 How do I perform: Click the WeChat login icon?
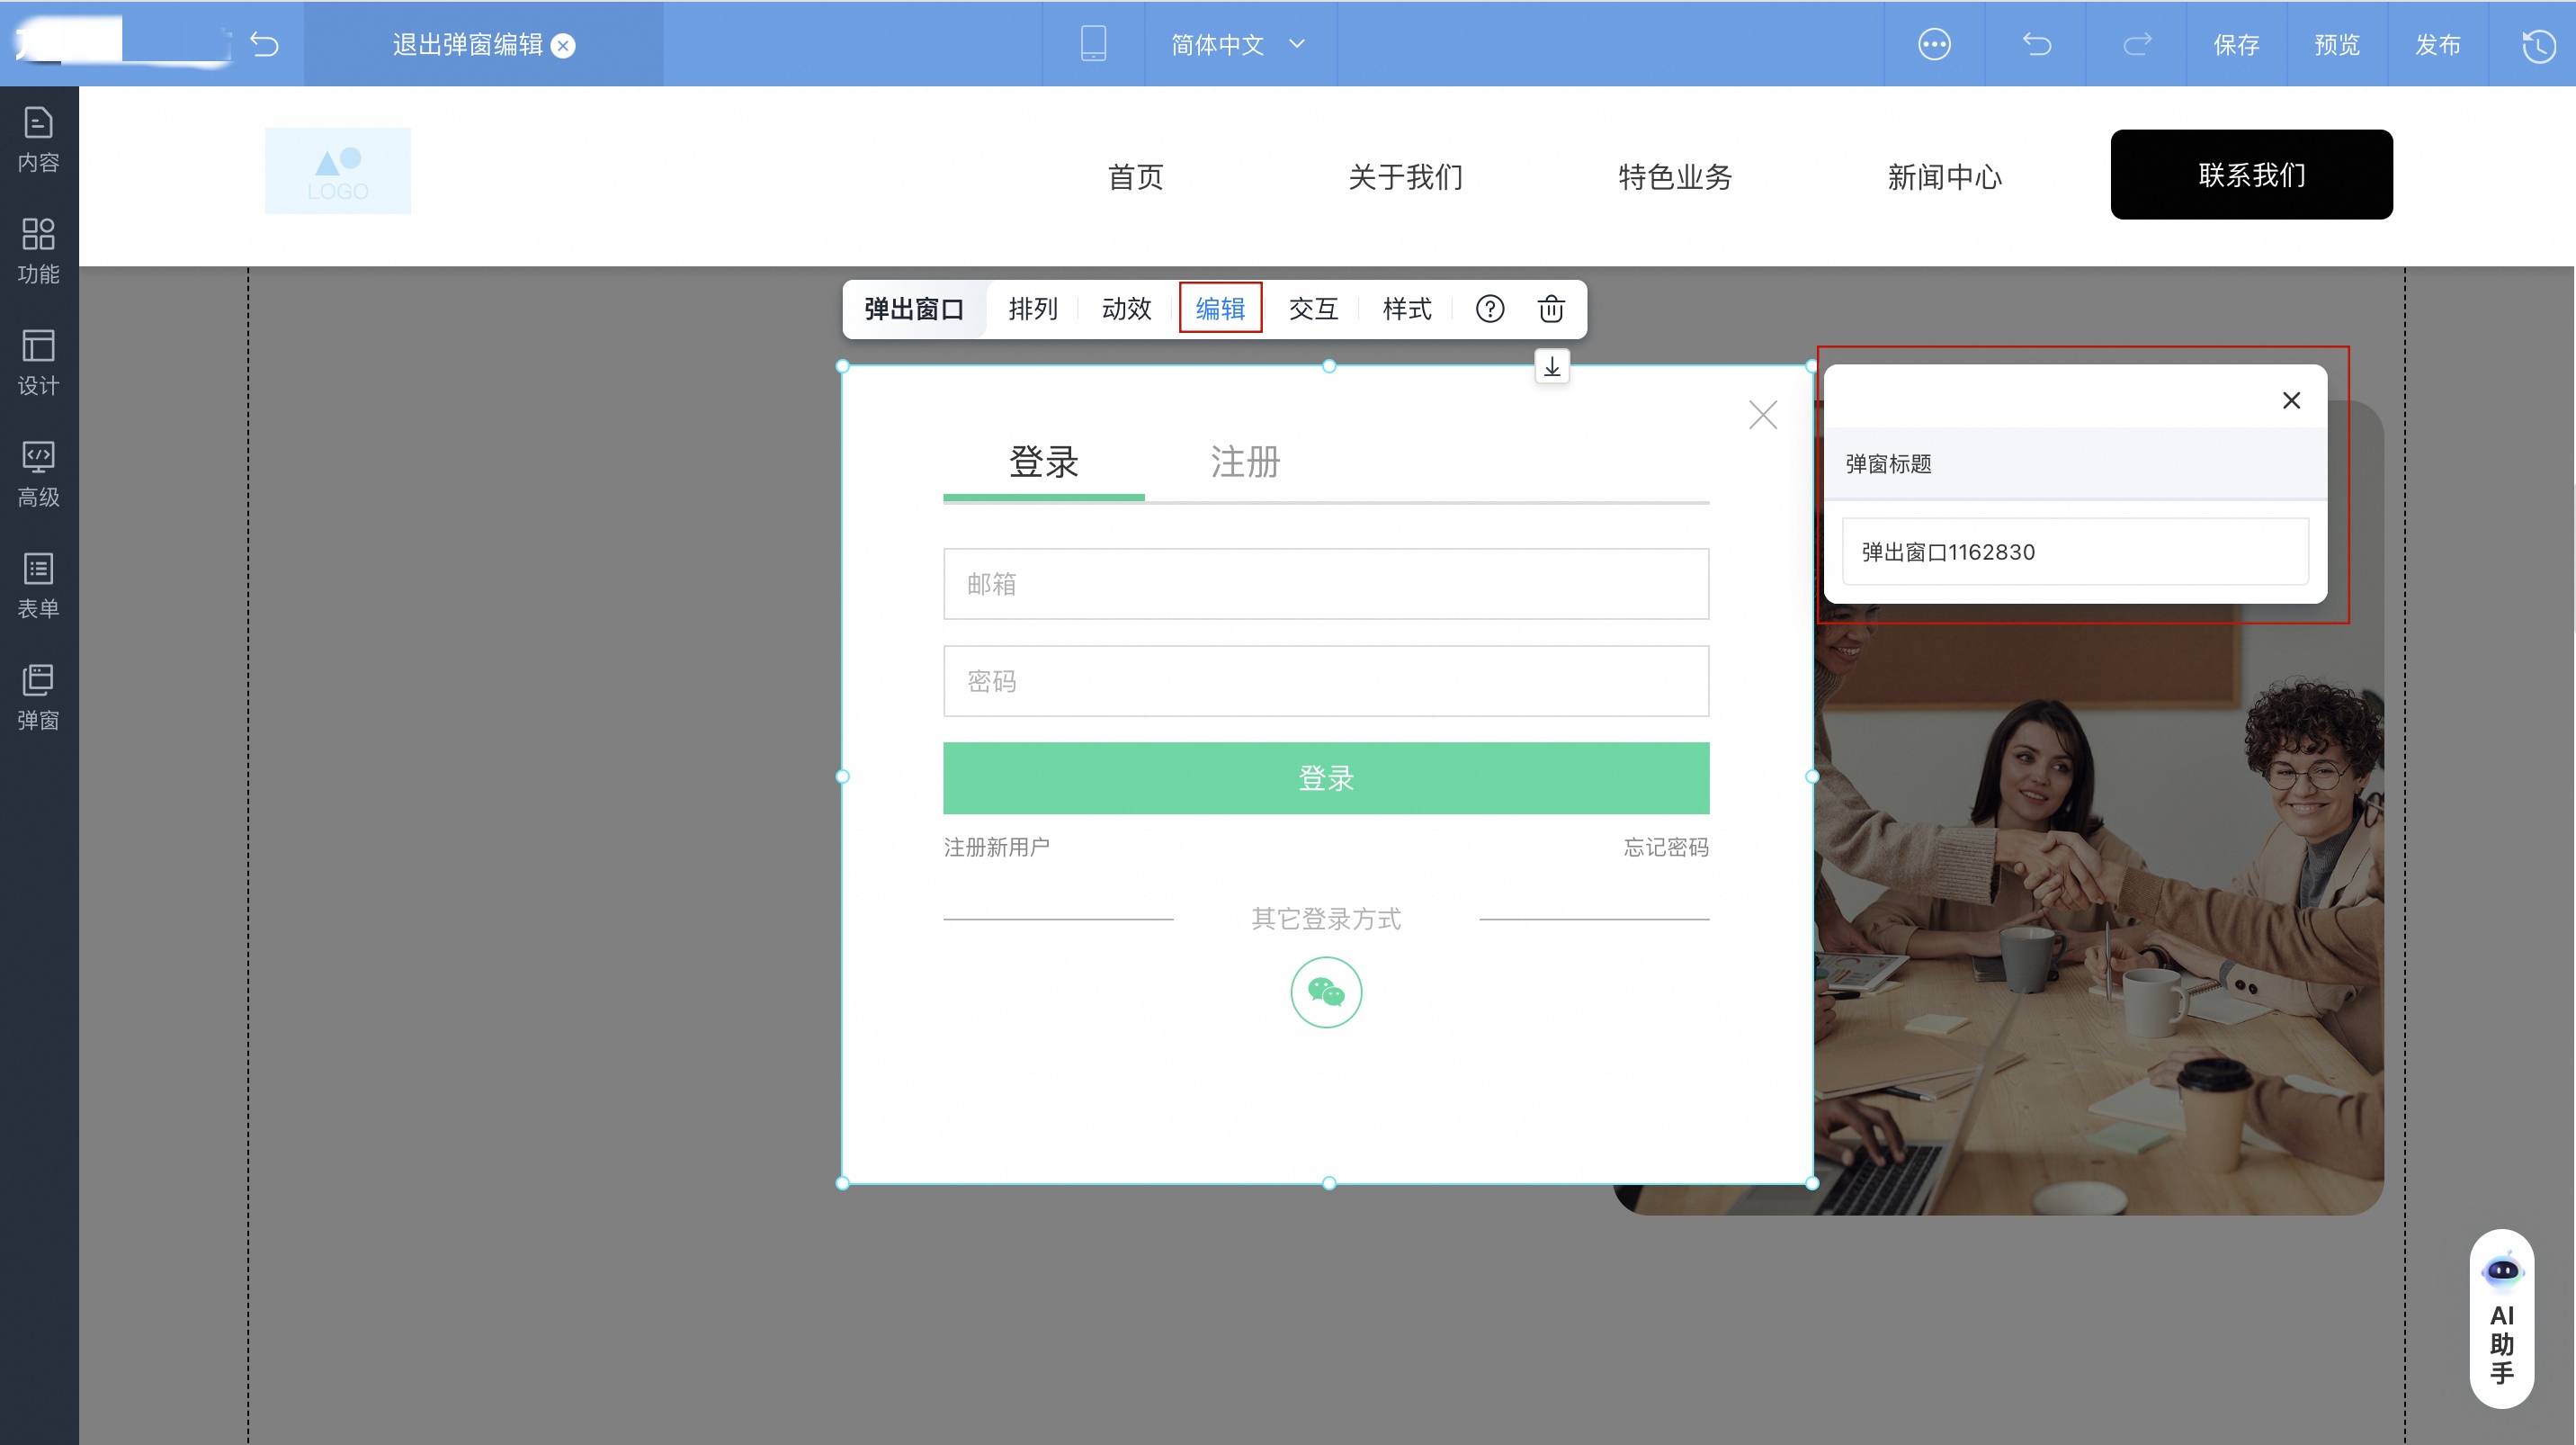(x=1326, y=992)
